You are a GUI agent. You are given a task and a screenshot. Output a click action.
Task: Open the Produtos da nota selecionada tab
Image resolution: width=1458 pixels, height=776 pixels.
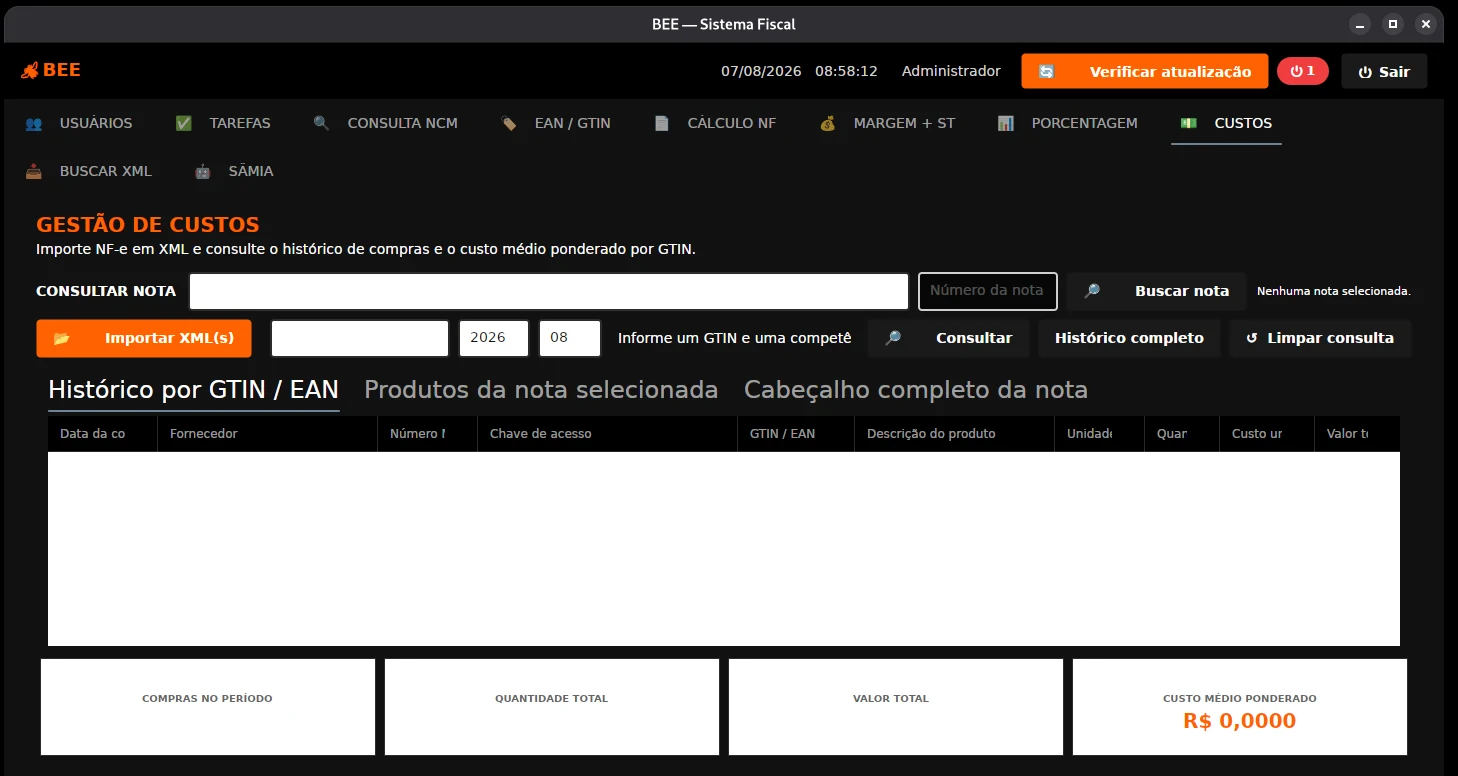(541, 390)
